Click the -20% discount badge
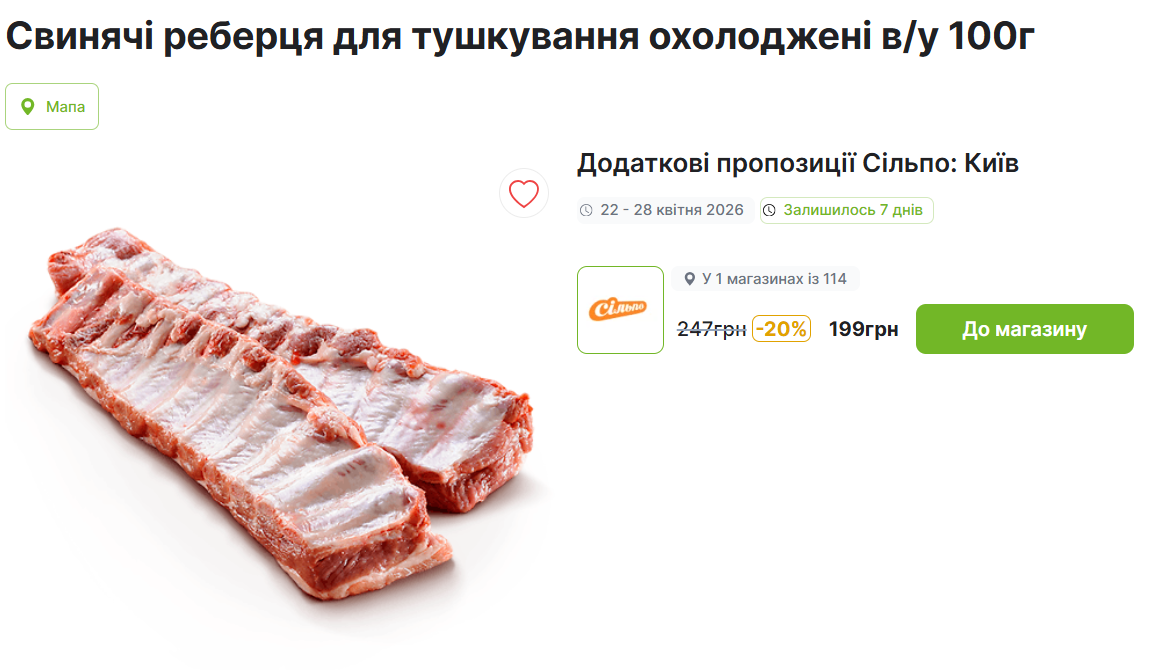The image size is (1169, 671). click(x=781, y=328)
